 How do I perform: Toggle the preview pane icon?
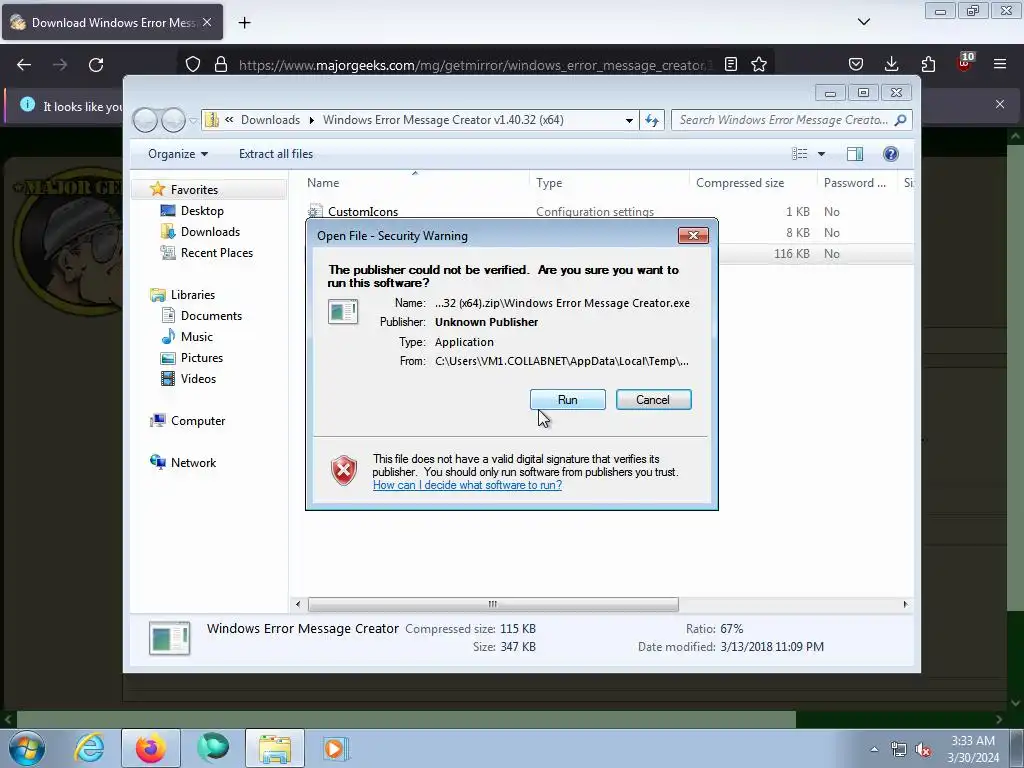click(x=855, y=154)
